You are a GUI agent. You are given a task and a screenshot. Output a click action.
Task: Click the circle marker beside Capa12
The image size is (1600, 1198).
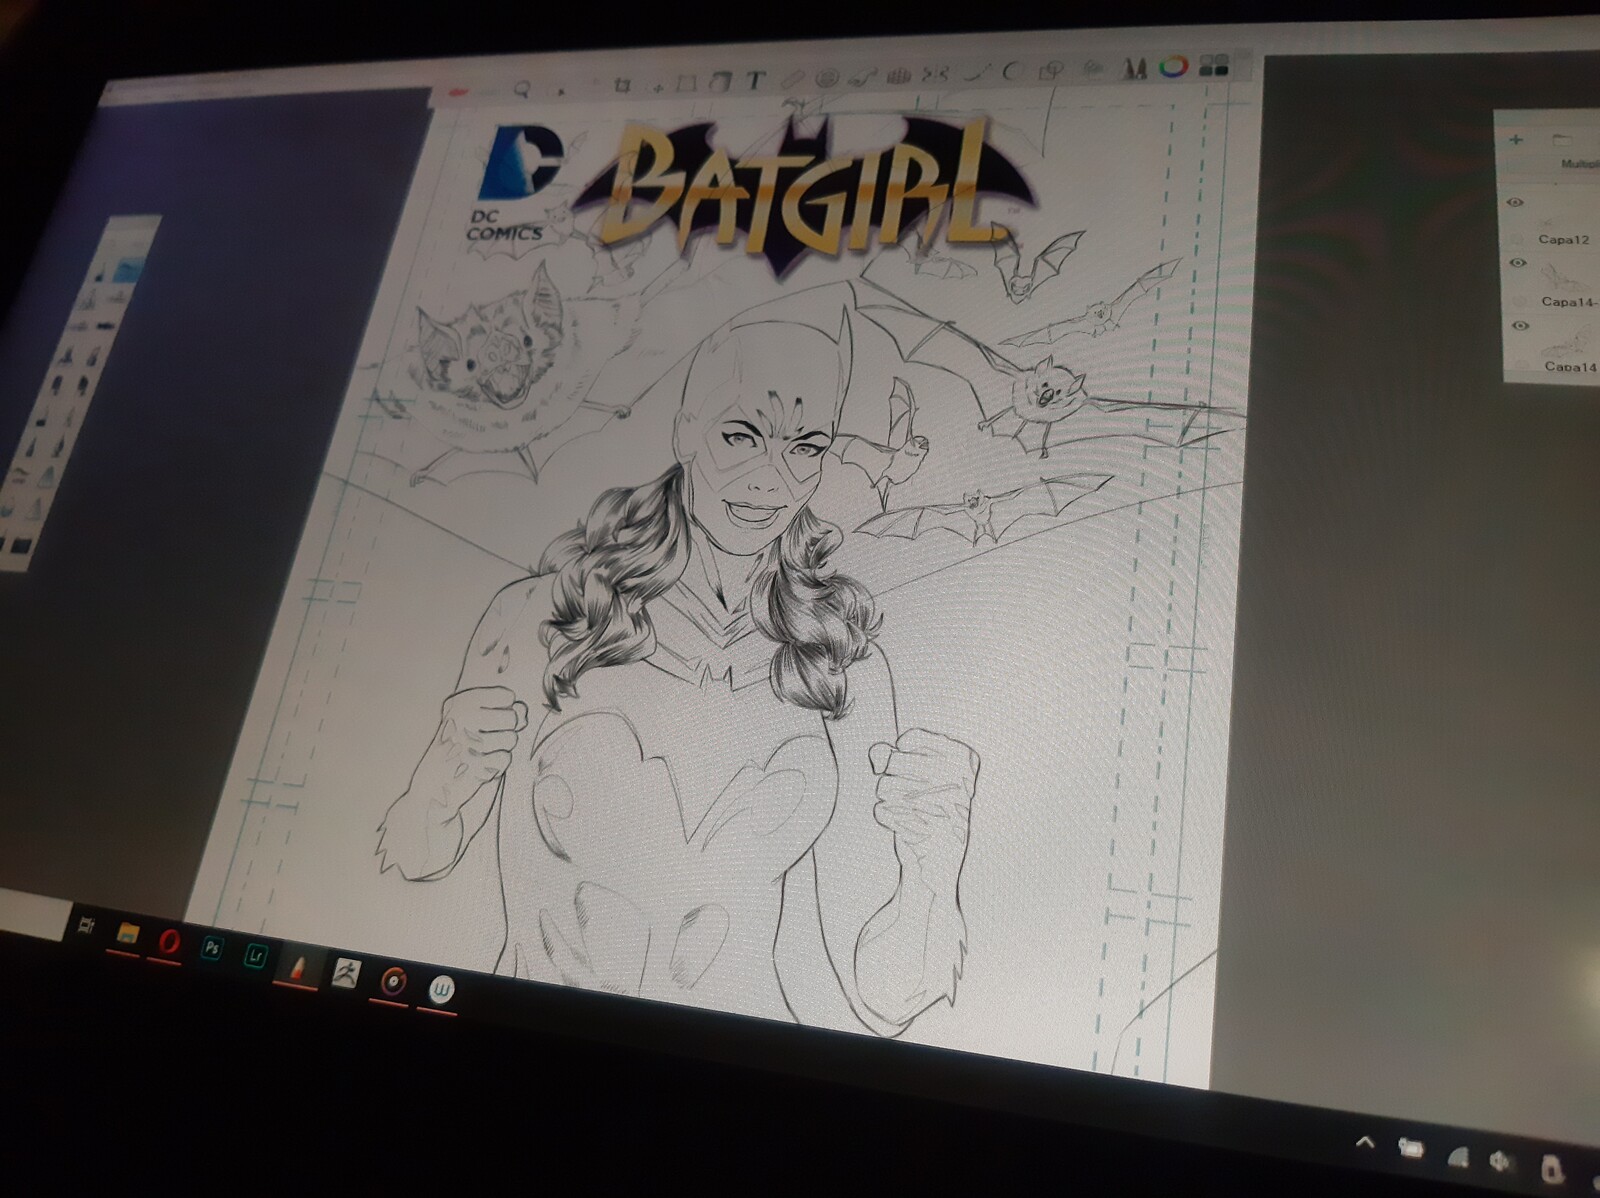point(1515,240)
